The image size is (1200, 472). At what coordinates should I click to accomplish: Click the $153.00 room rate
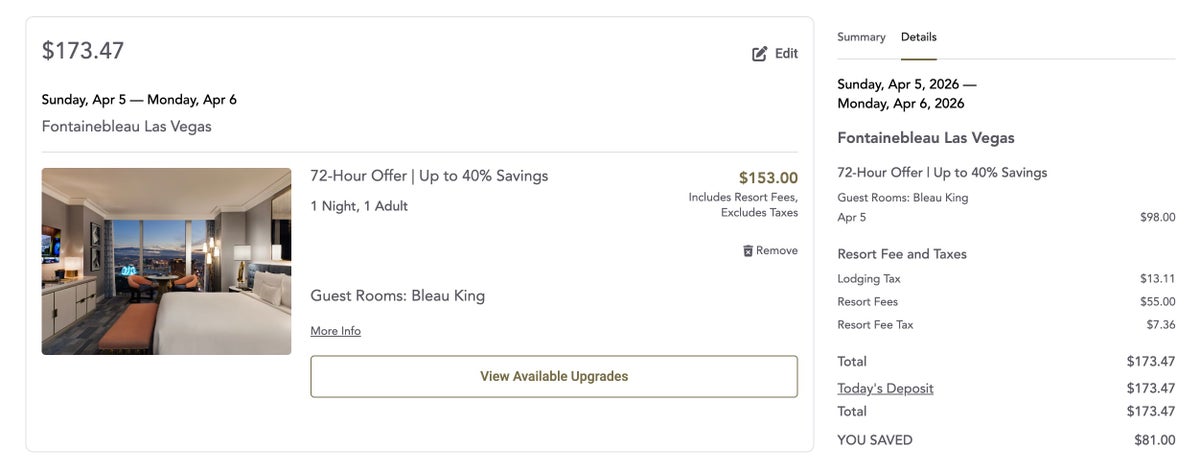point(768,178)
